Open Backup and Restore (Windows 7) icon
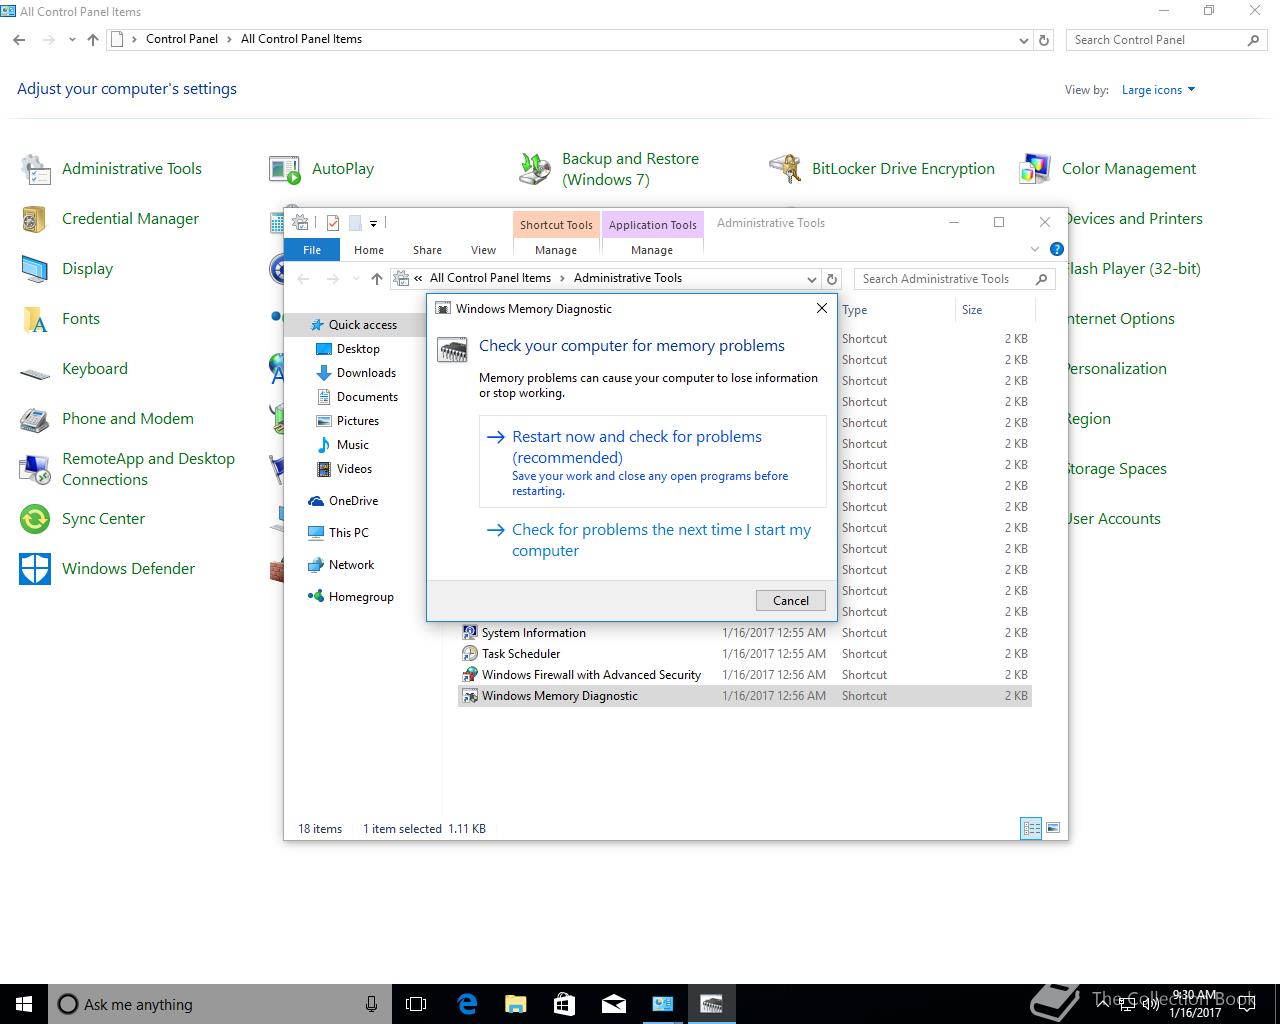The width and height of the screenshot is (1280, 1024). click(535, 169)
